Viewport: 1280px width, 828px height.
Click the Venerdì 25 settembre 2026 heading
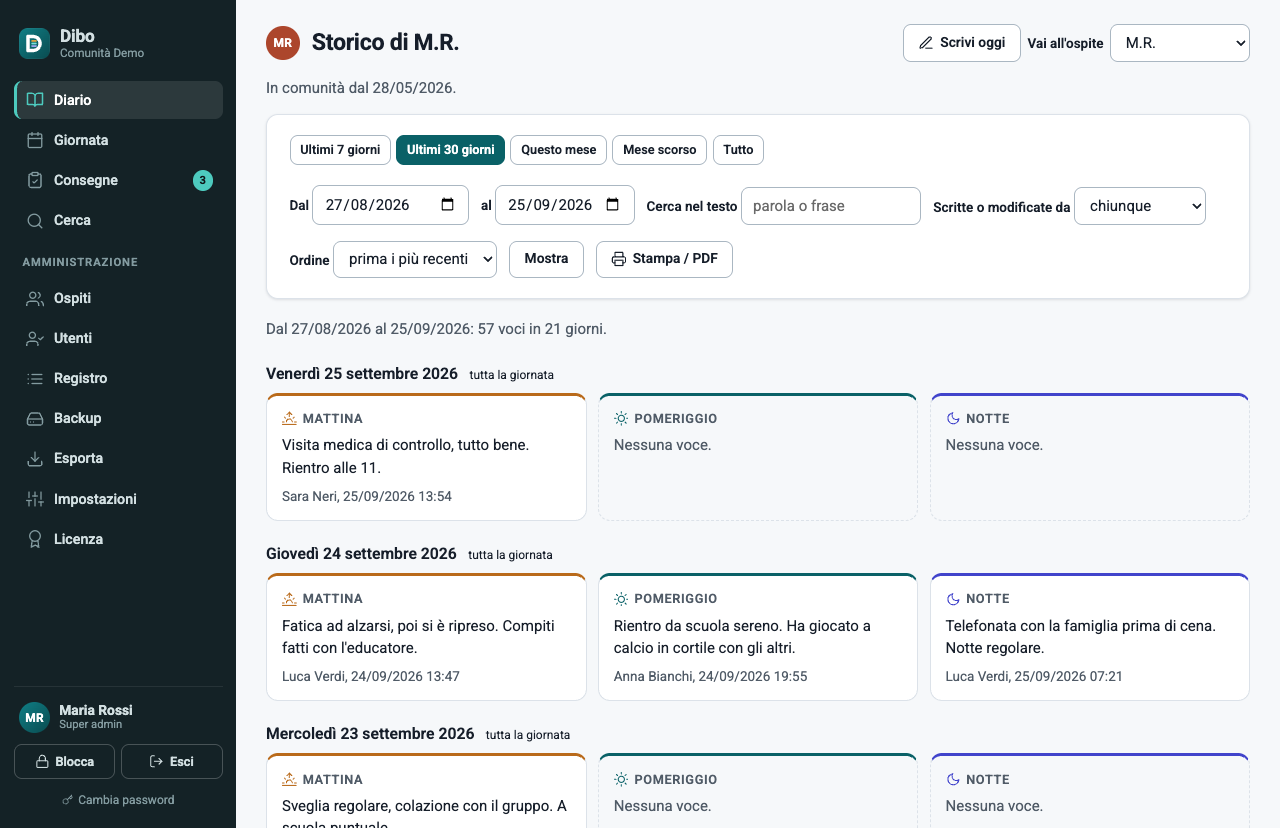(362, 374)
